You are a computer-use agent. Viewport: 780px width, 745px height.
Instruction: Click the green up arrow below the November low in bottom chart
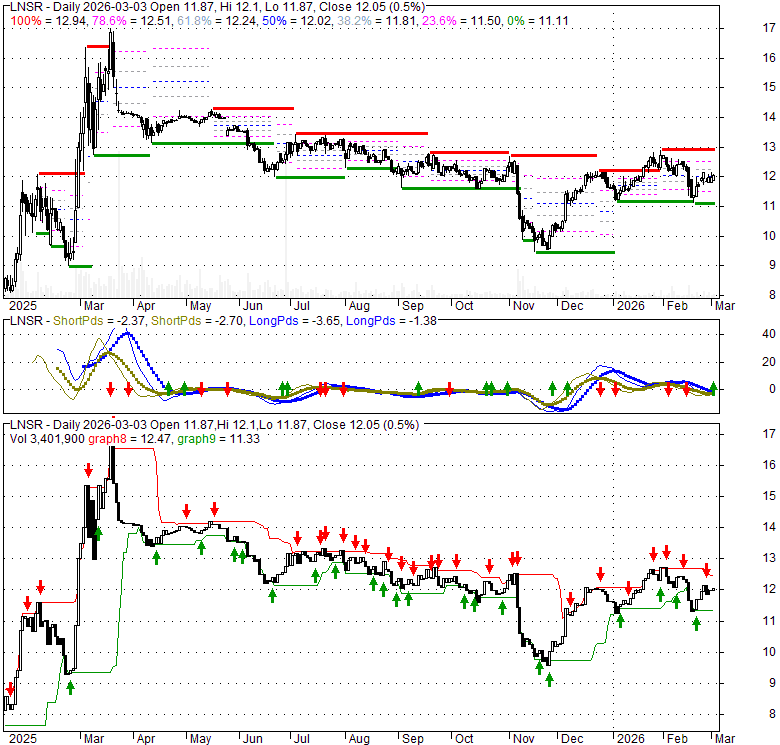549,679
